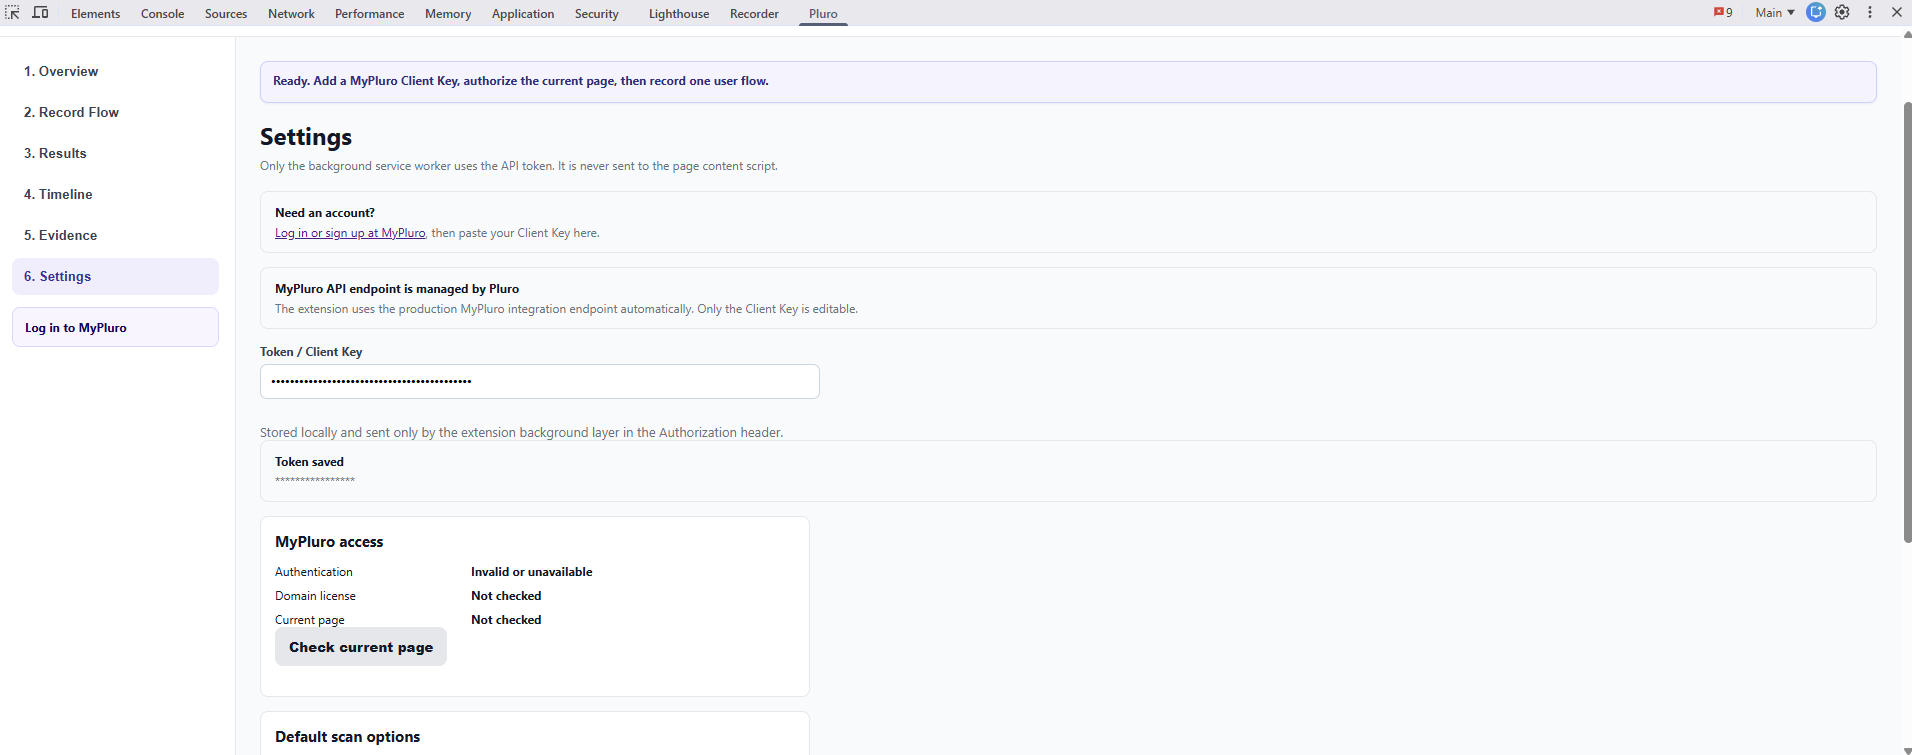Viewport: 1912px width, 755px height.
Task: Click the Log in to MyPluro button
Action: 115,327
